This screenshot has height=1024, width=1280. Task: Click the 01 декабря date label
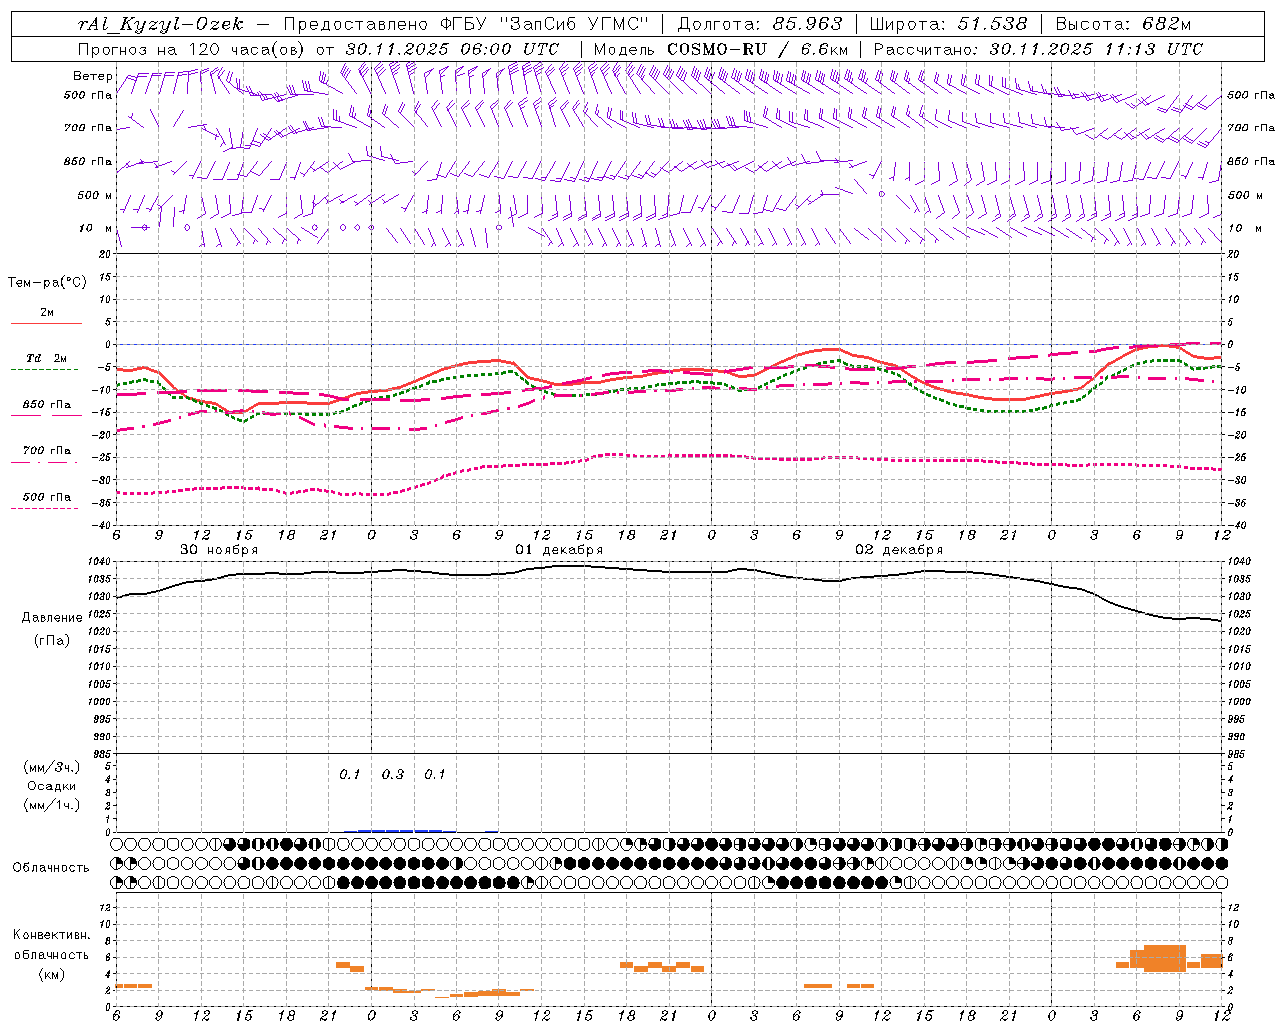coord(559,550)
